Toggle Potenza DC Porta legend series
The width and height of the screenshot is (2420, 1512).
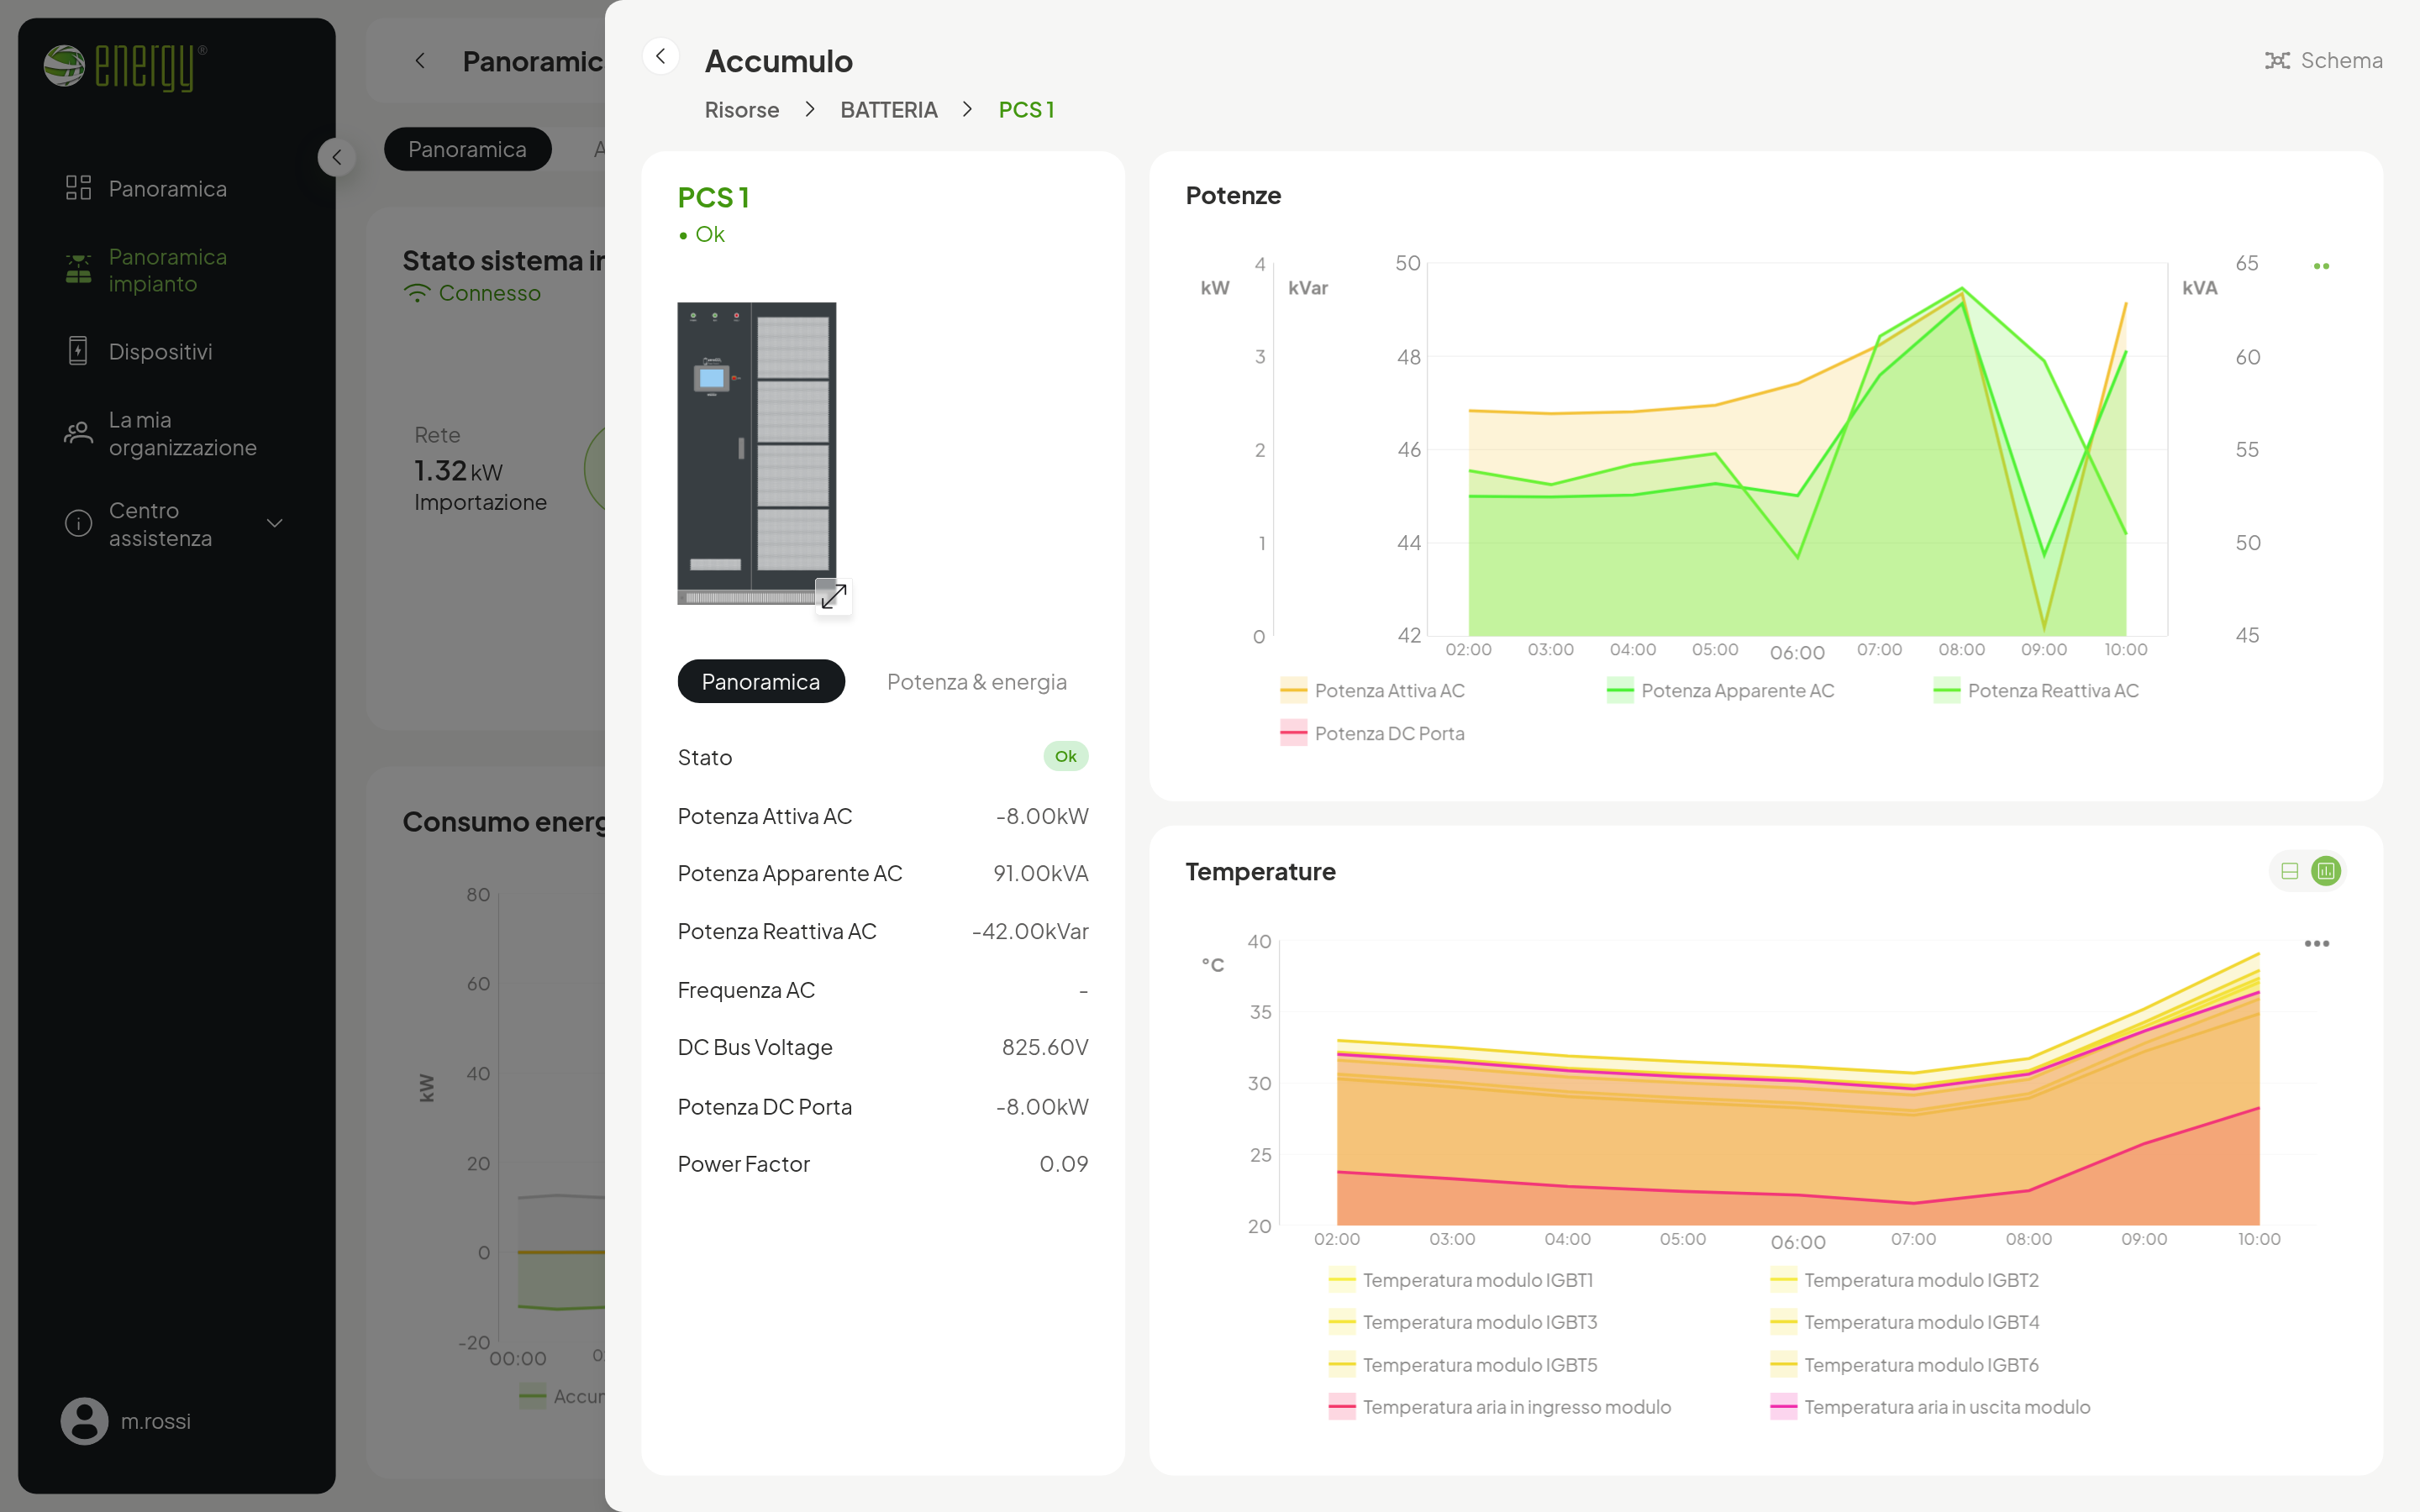[1371, 734]
